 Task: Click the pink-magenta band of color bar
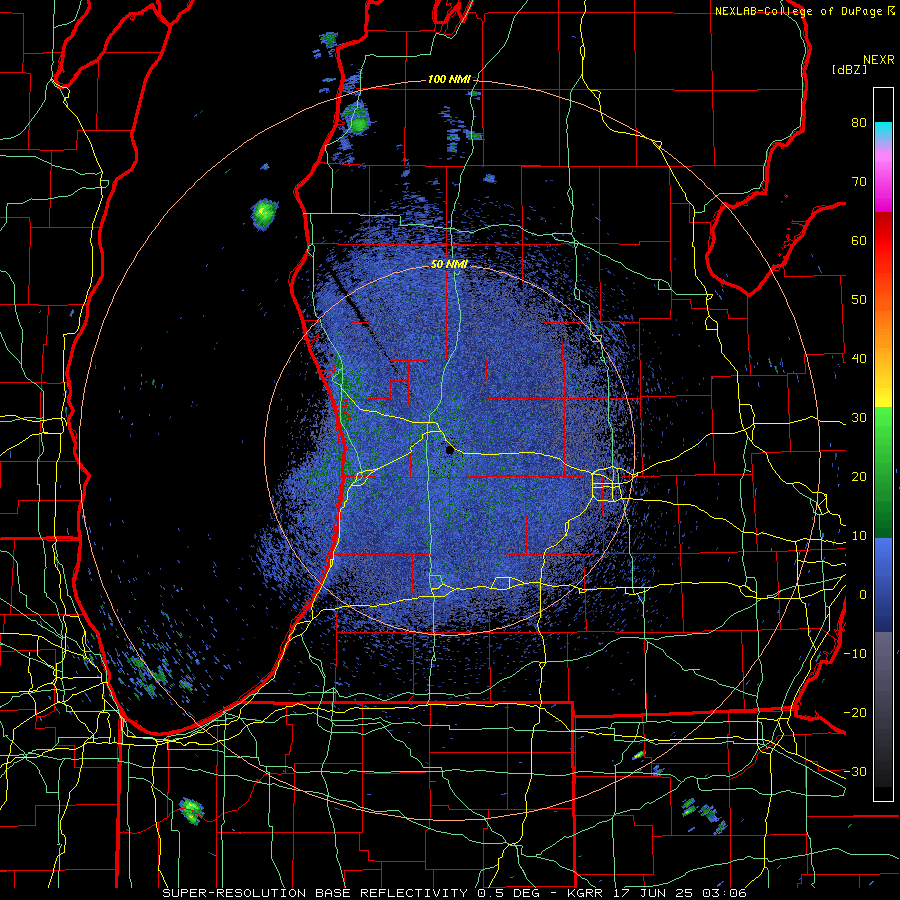[883, 181]
